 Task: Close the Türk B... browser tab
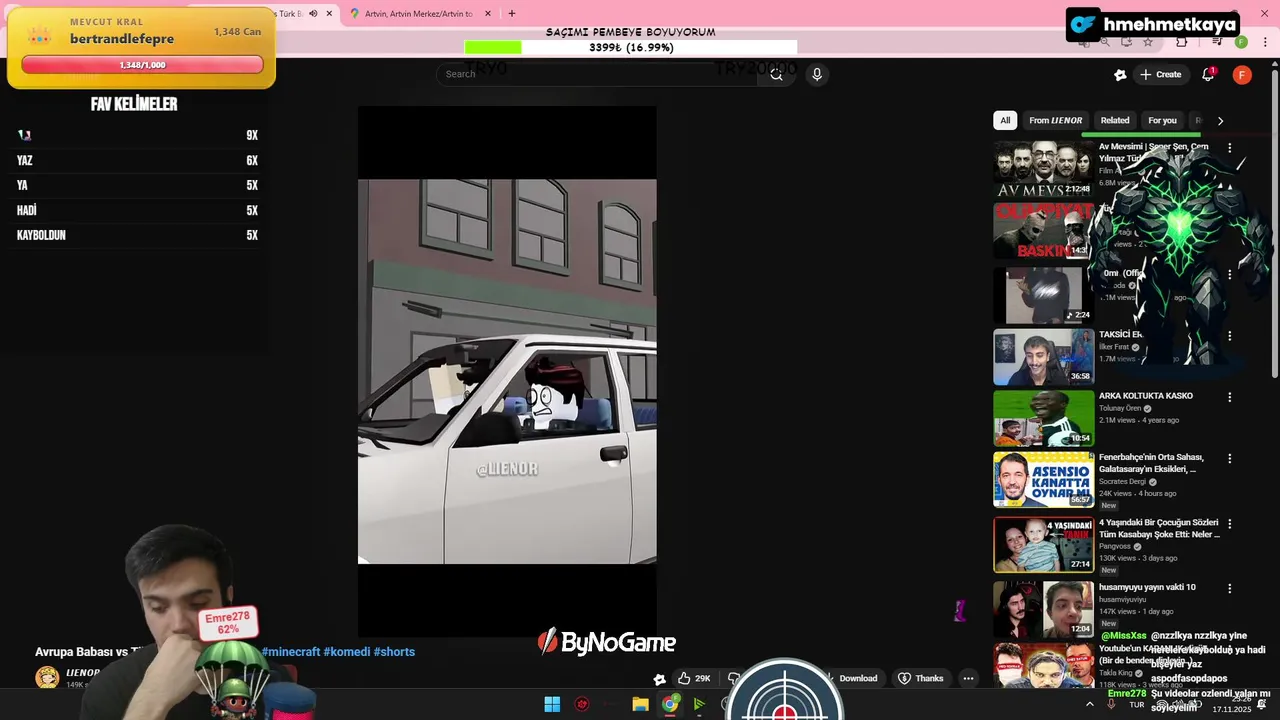tap(329, 14)
